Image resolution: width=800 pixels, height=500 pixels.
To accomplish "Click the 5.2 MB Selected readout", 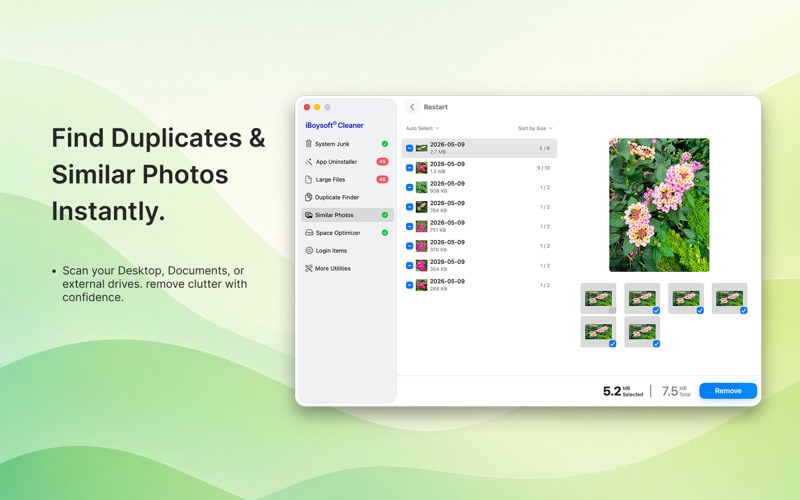I will tap(623, 391).
